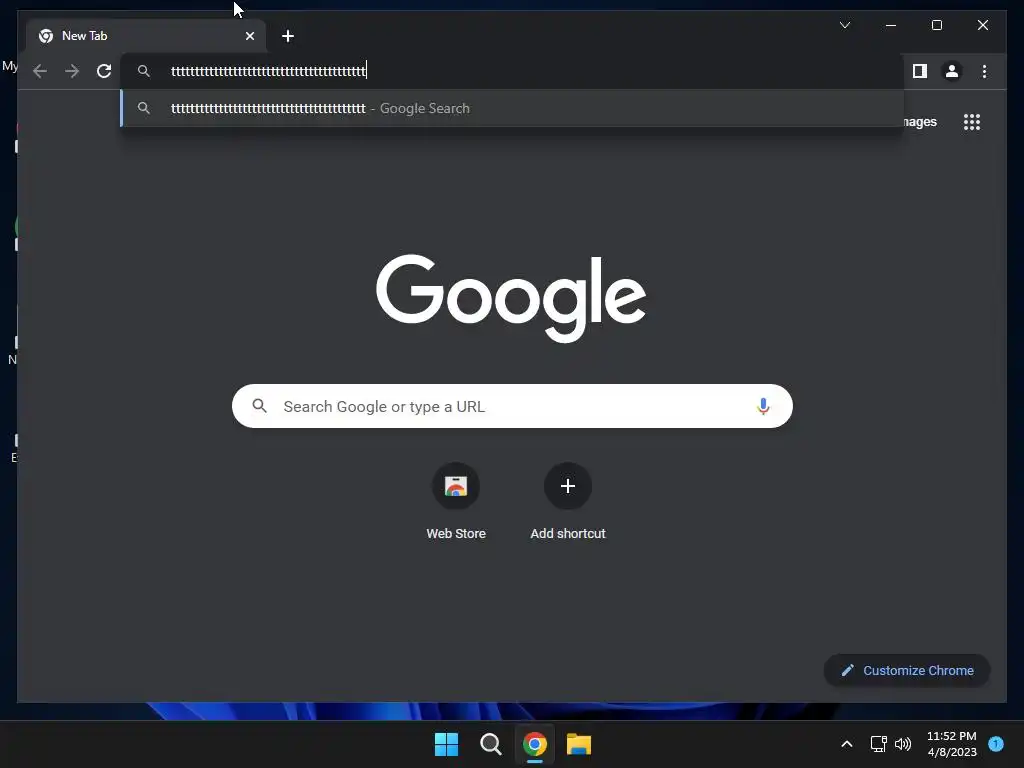Open Chrome three-dot menu
Screen dimensions: 1024x768
[984, 71]
